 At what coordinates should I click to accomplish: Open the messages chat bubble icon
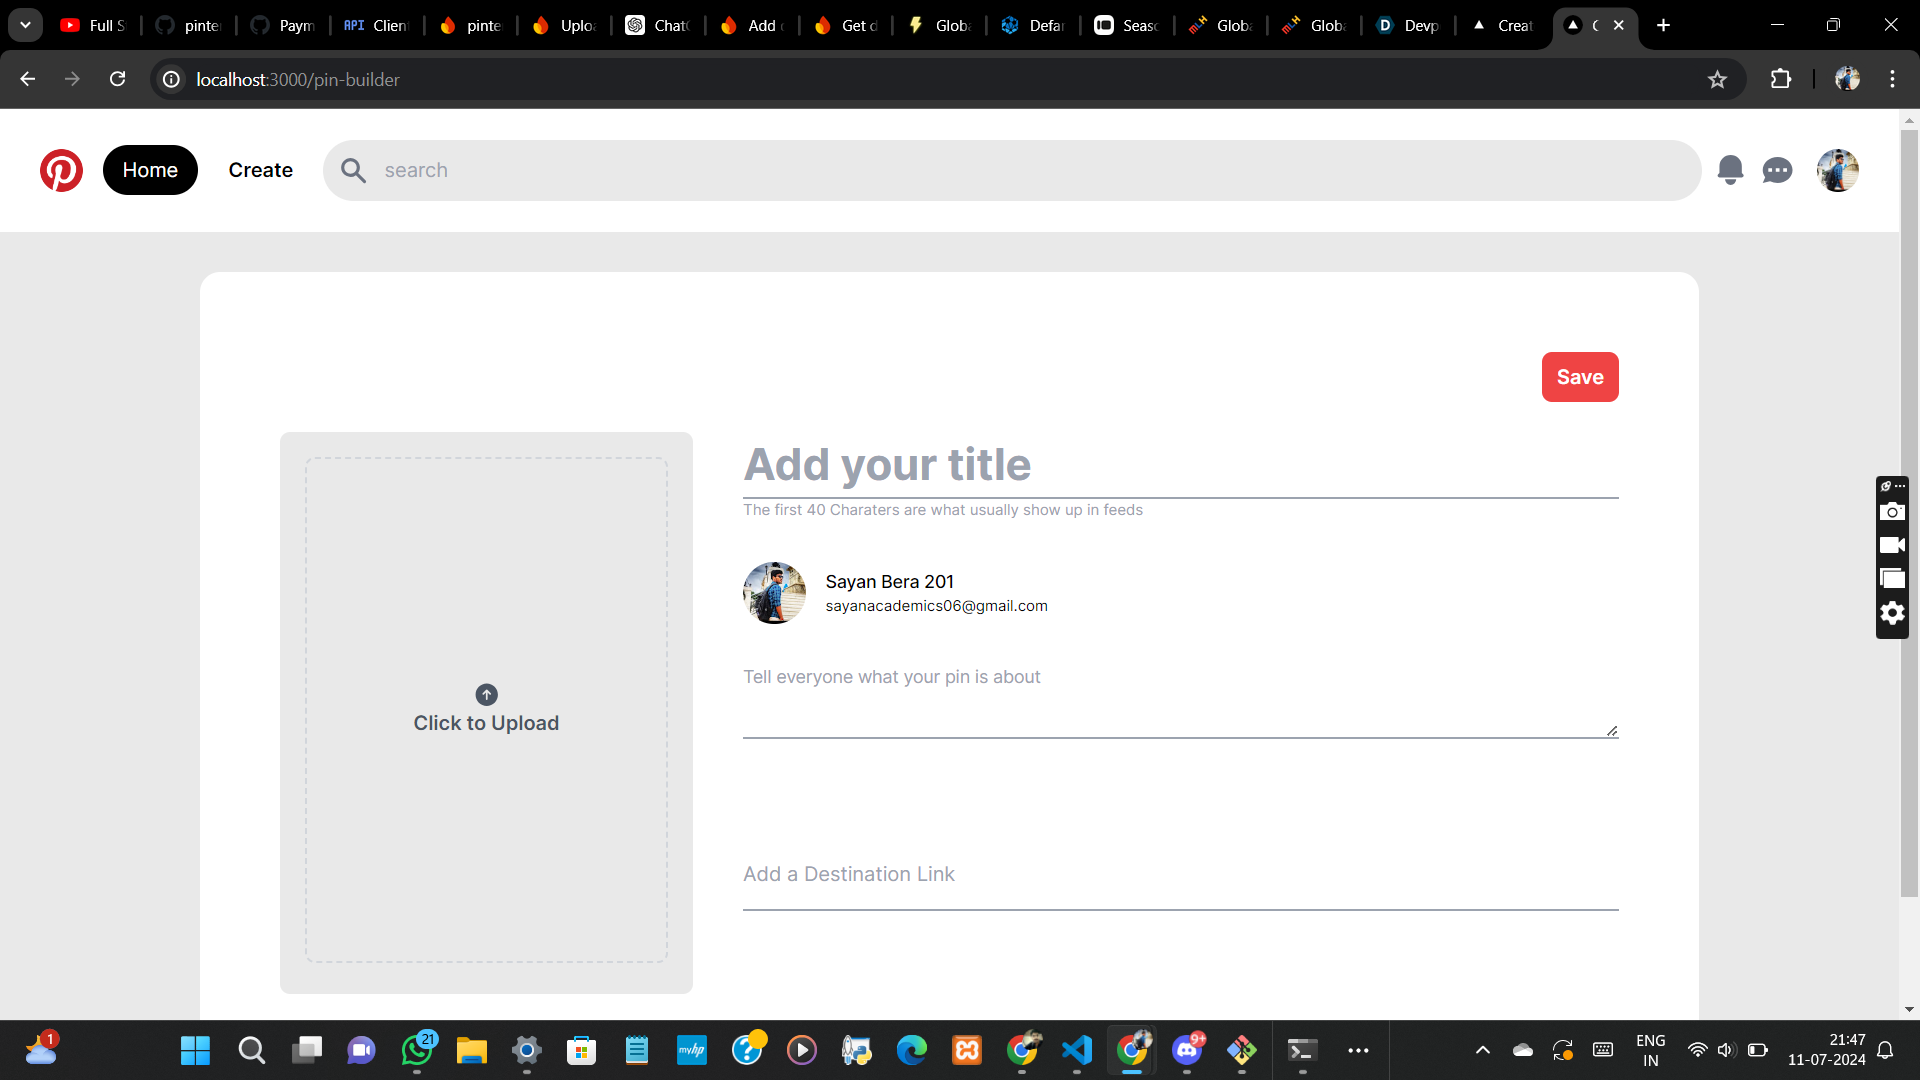coord(1777,171)
